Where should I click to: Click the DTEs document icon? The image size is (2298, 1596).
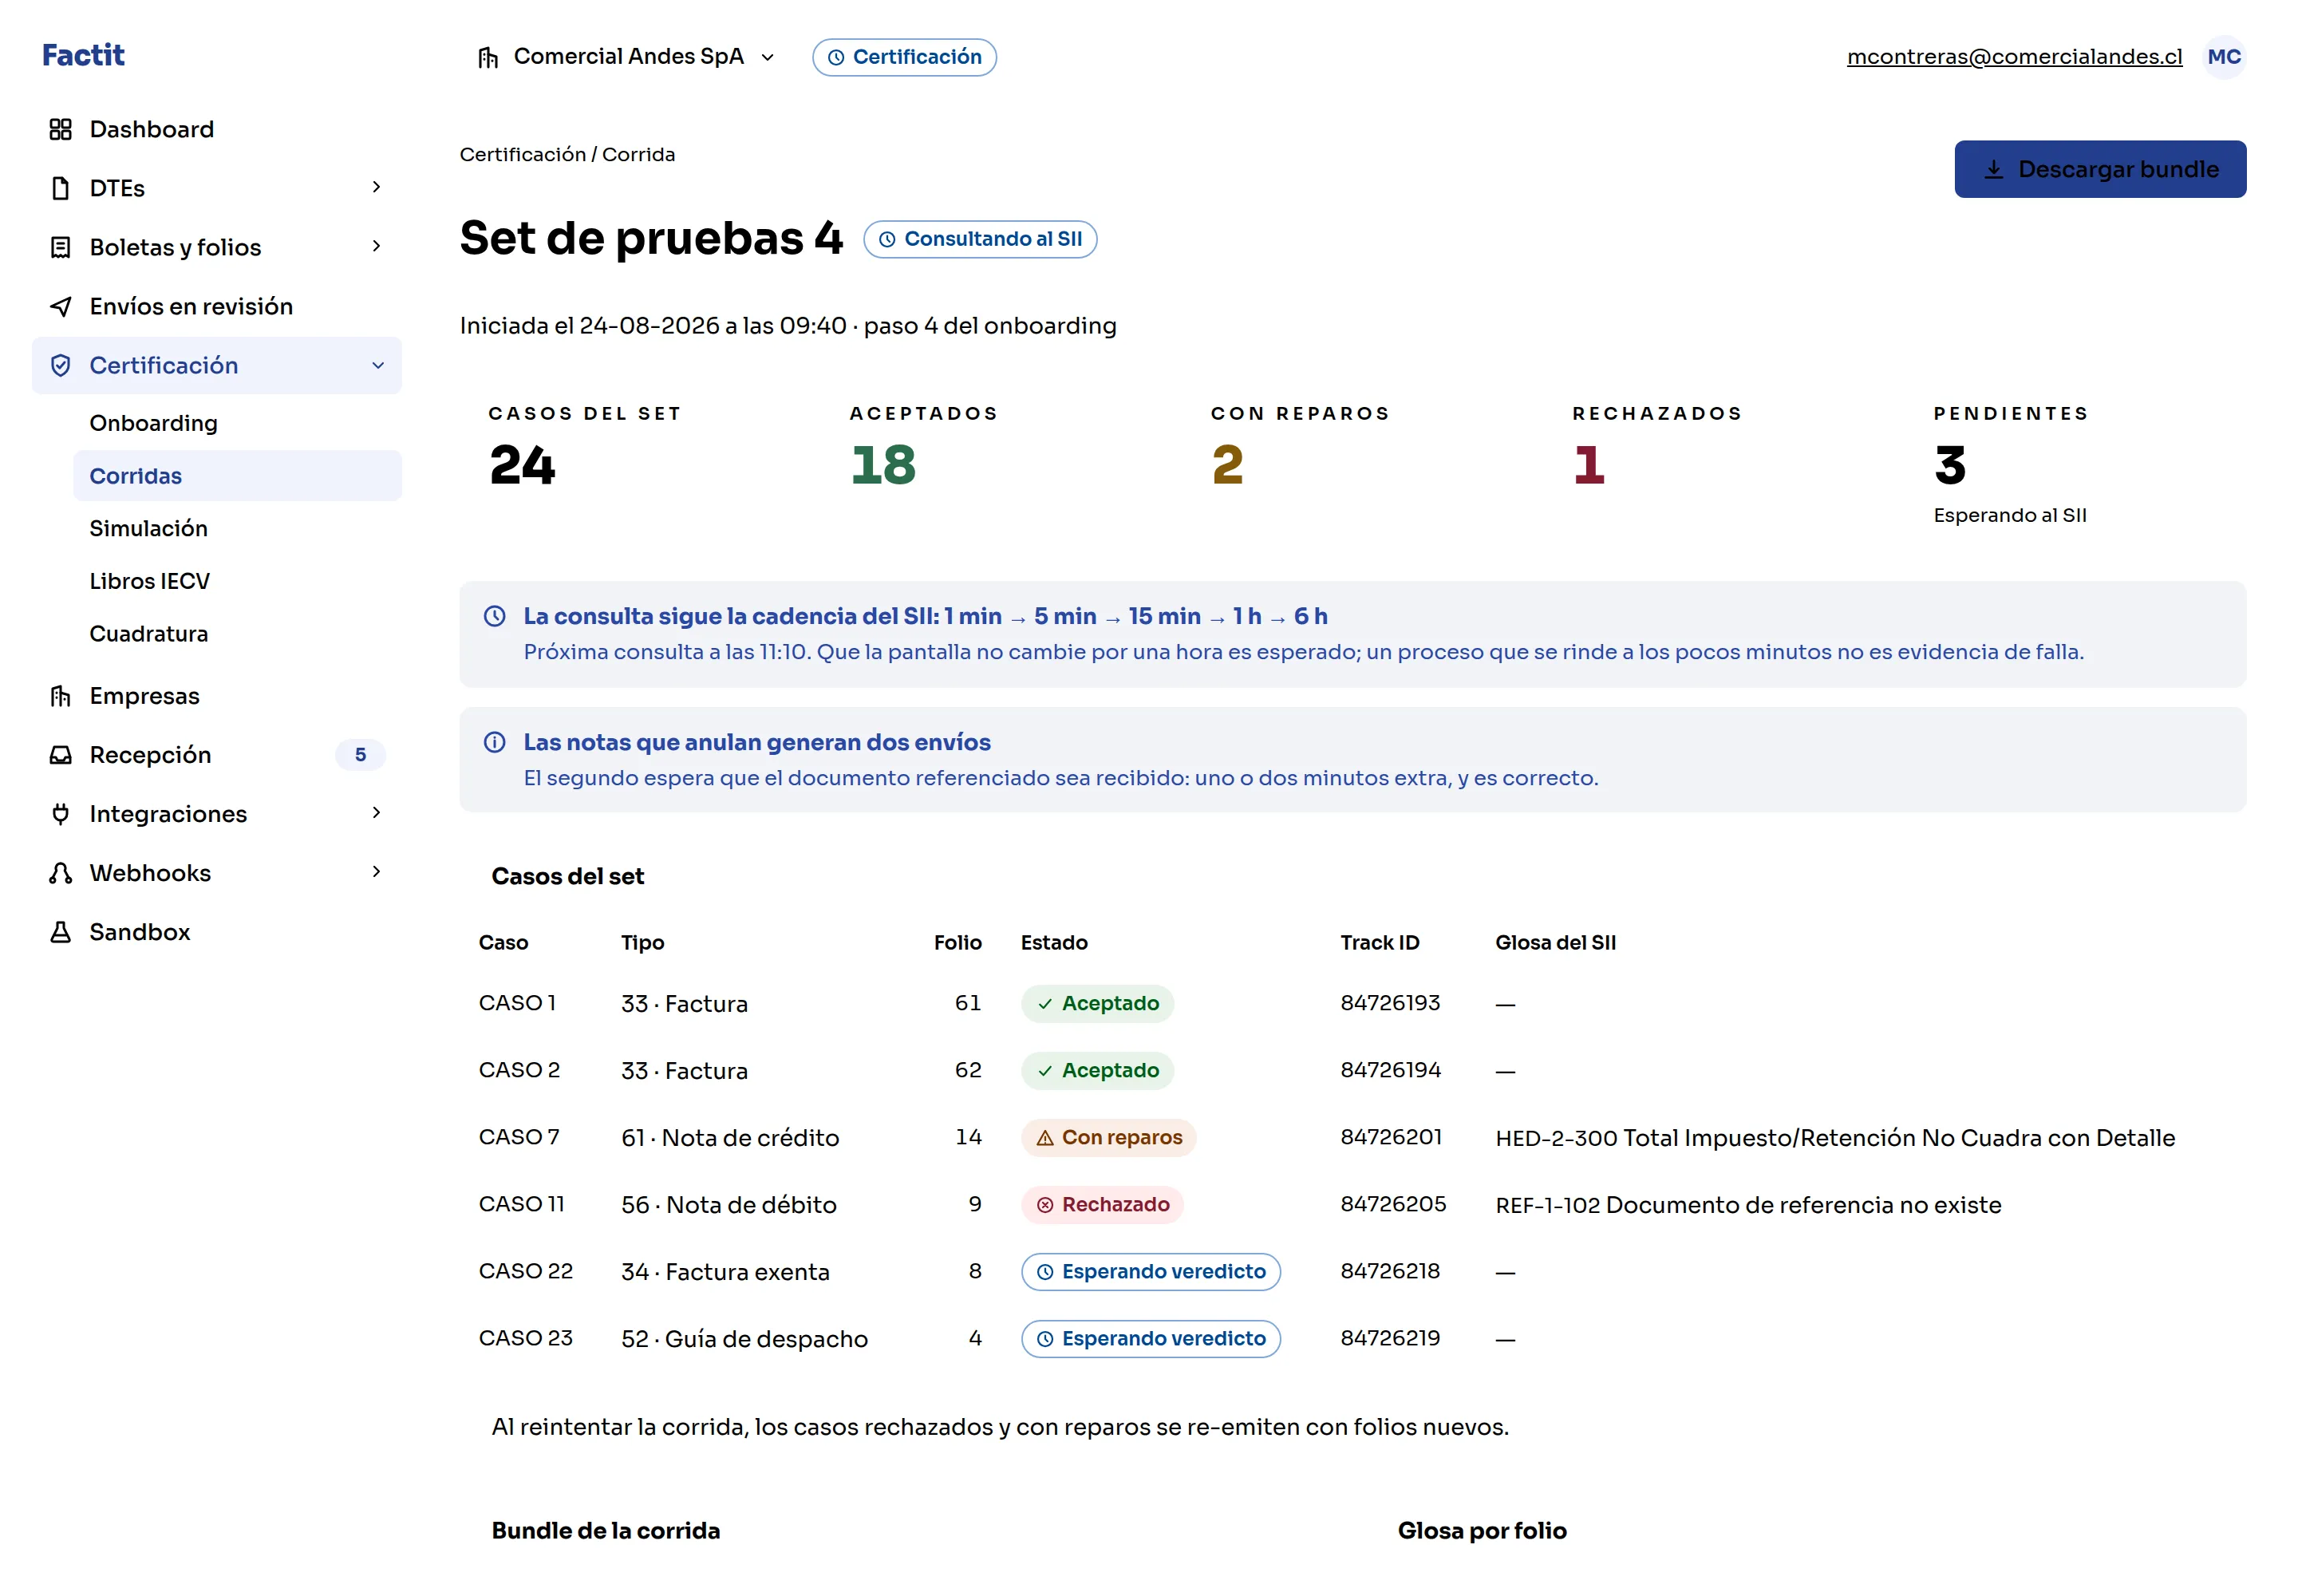tap(60, 188)
